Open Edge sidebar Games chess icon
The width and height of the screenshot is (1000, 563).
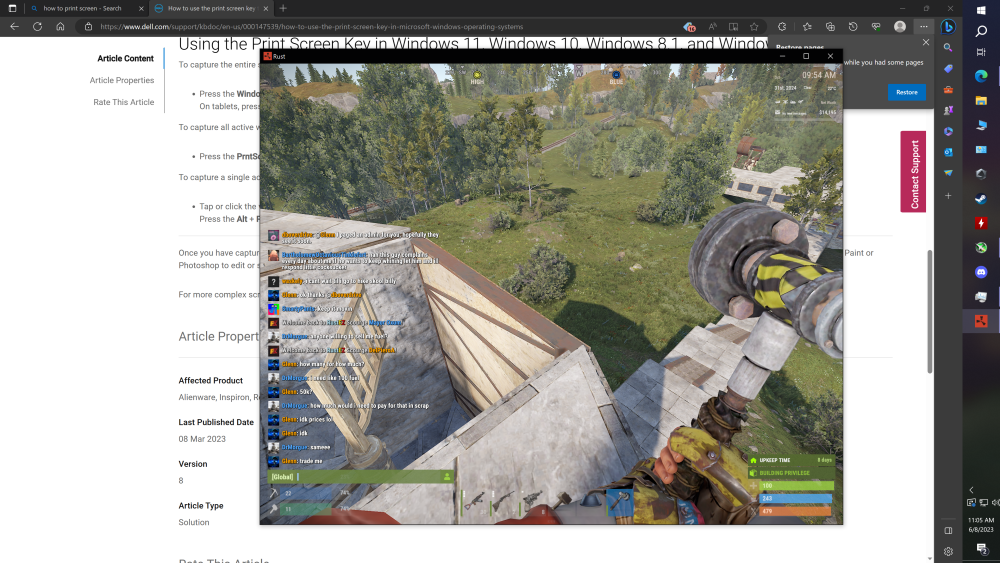click(948, 111)
